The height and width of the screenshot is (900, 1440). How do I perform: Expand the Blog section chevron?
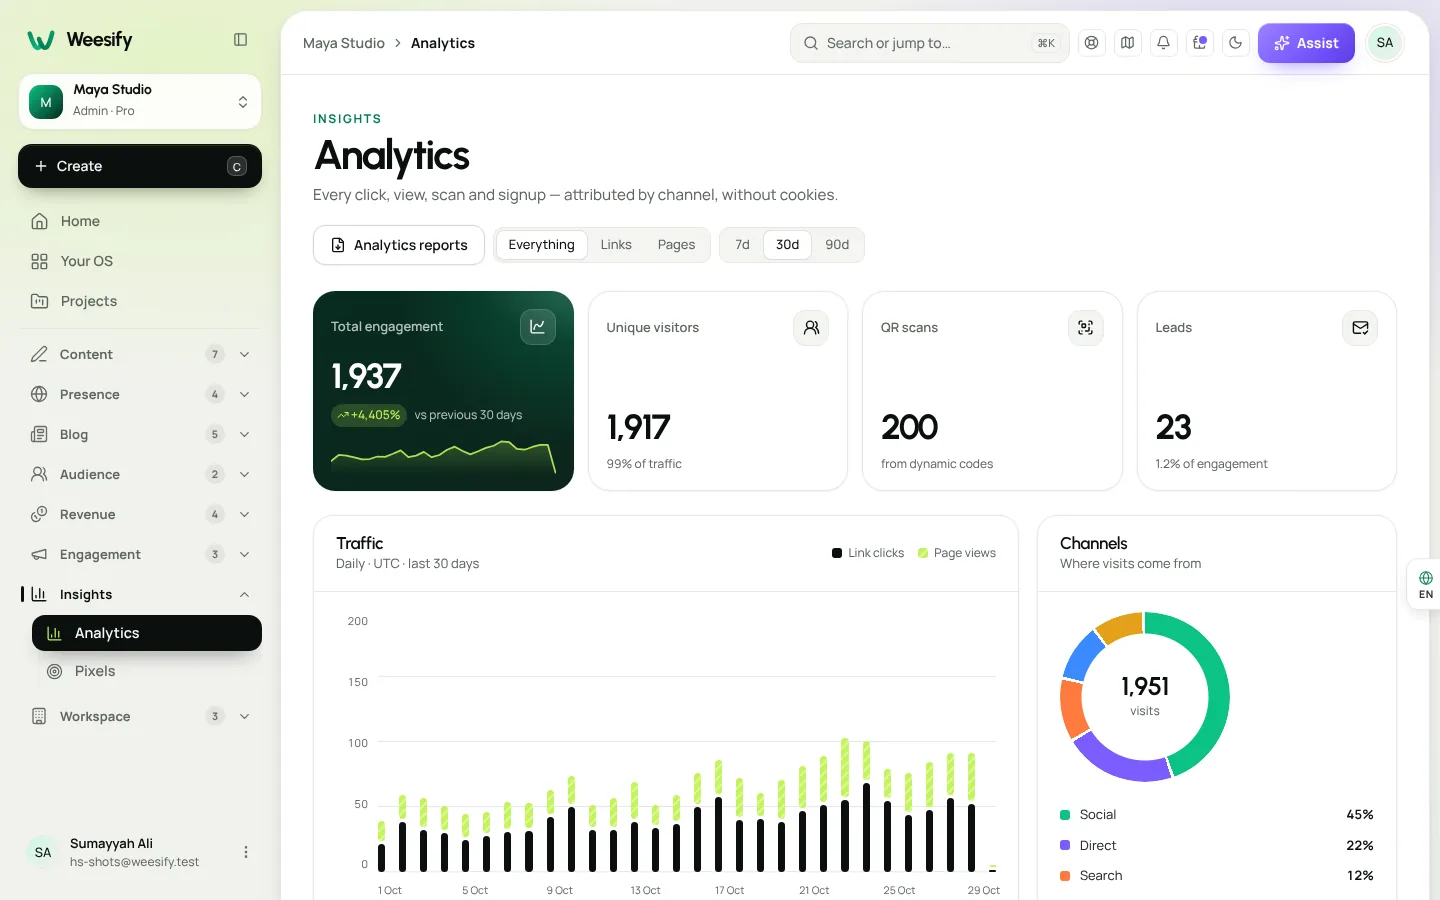tap(244, 434)
